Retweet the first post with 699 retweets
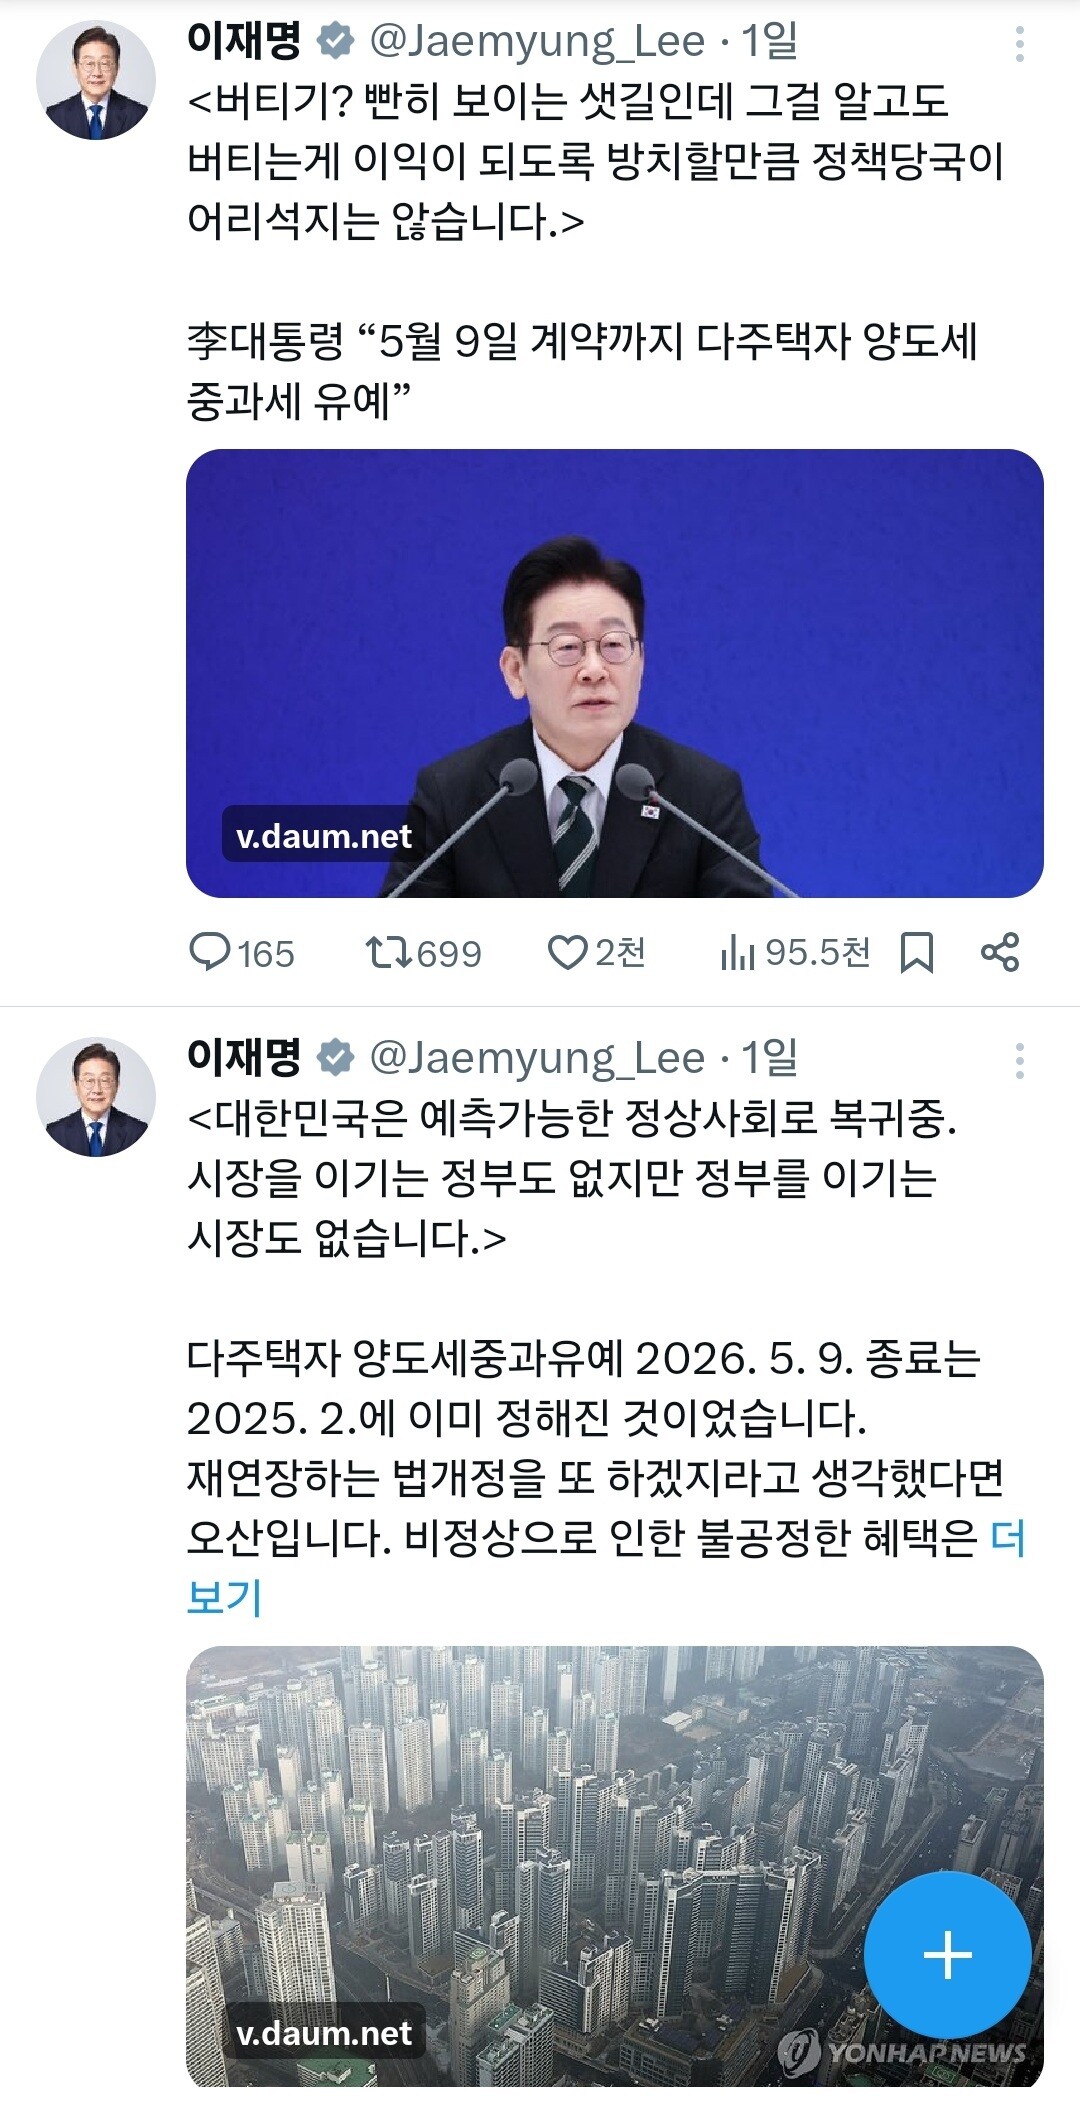 coord(423,953)
